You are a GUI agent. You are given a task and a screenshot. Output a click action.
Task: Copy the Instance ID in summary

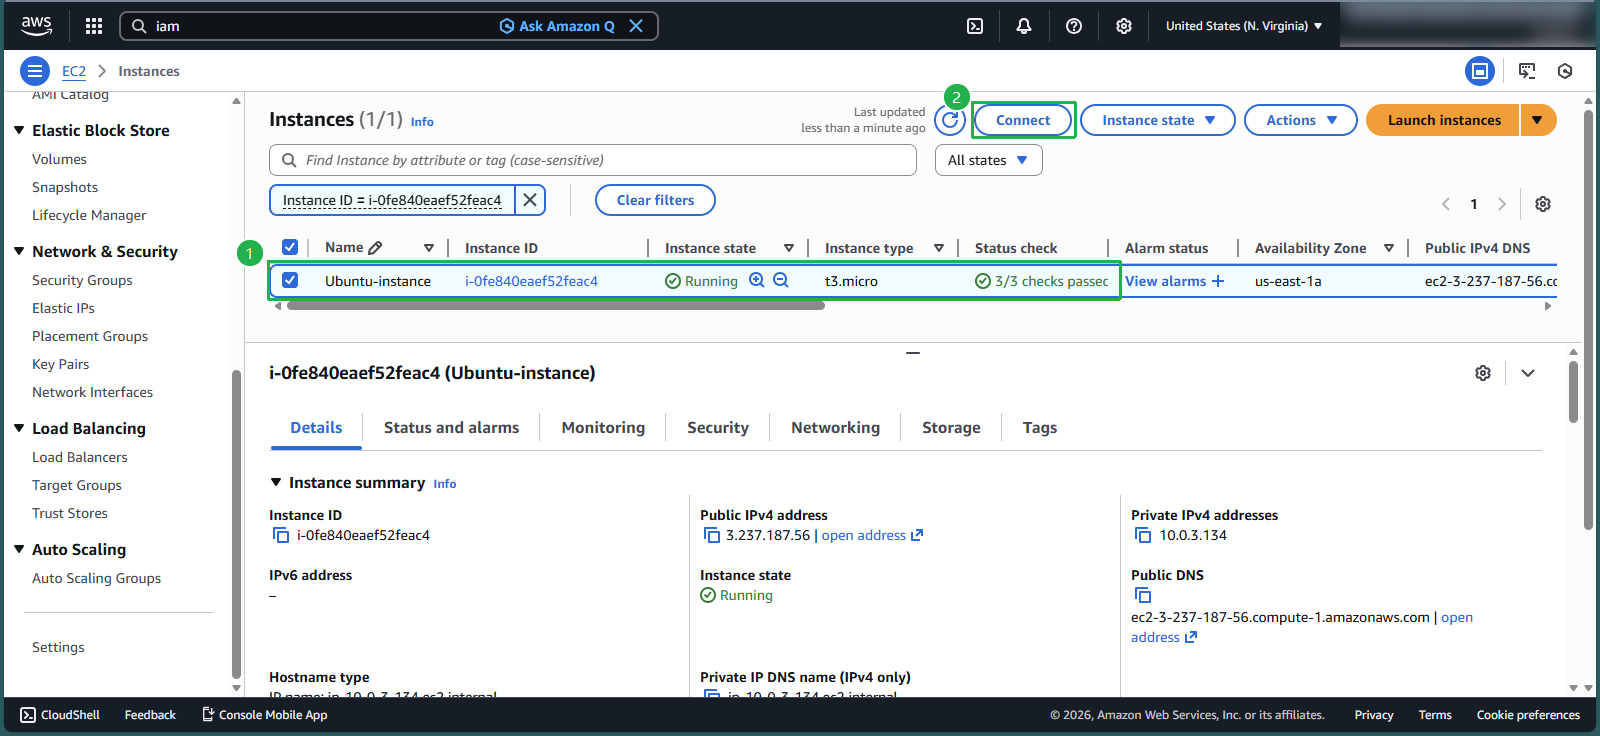[x=281, y=535]
